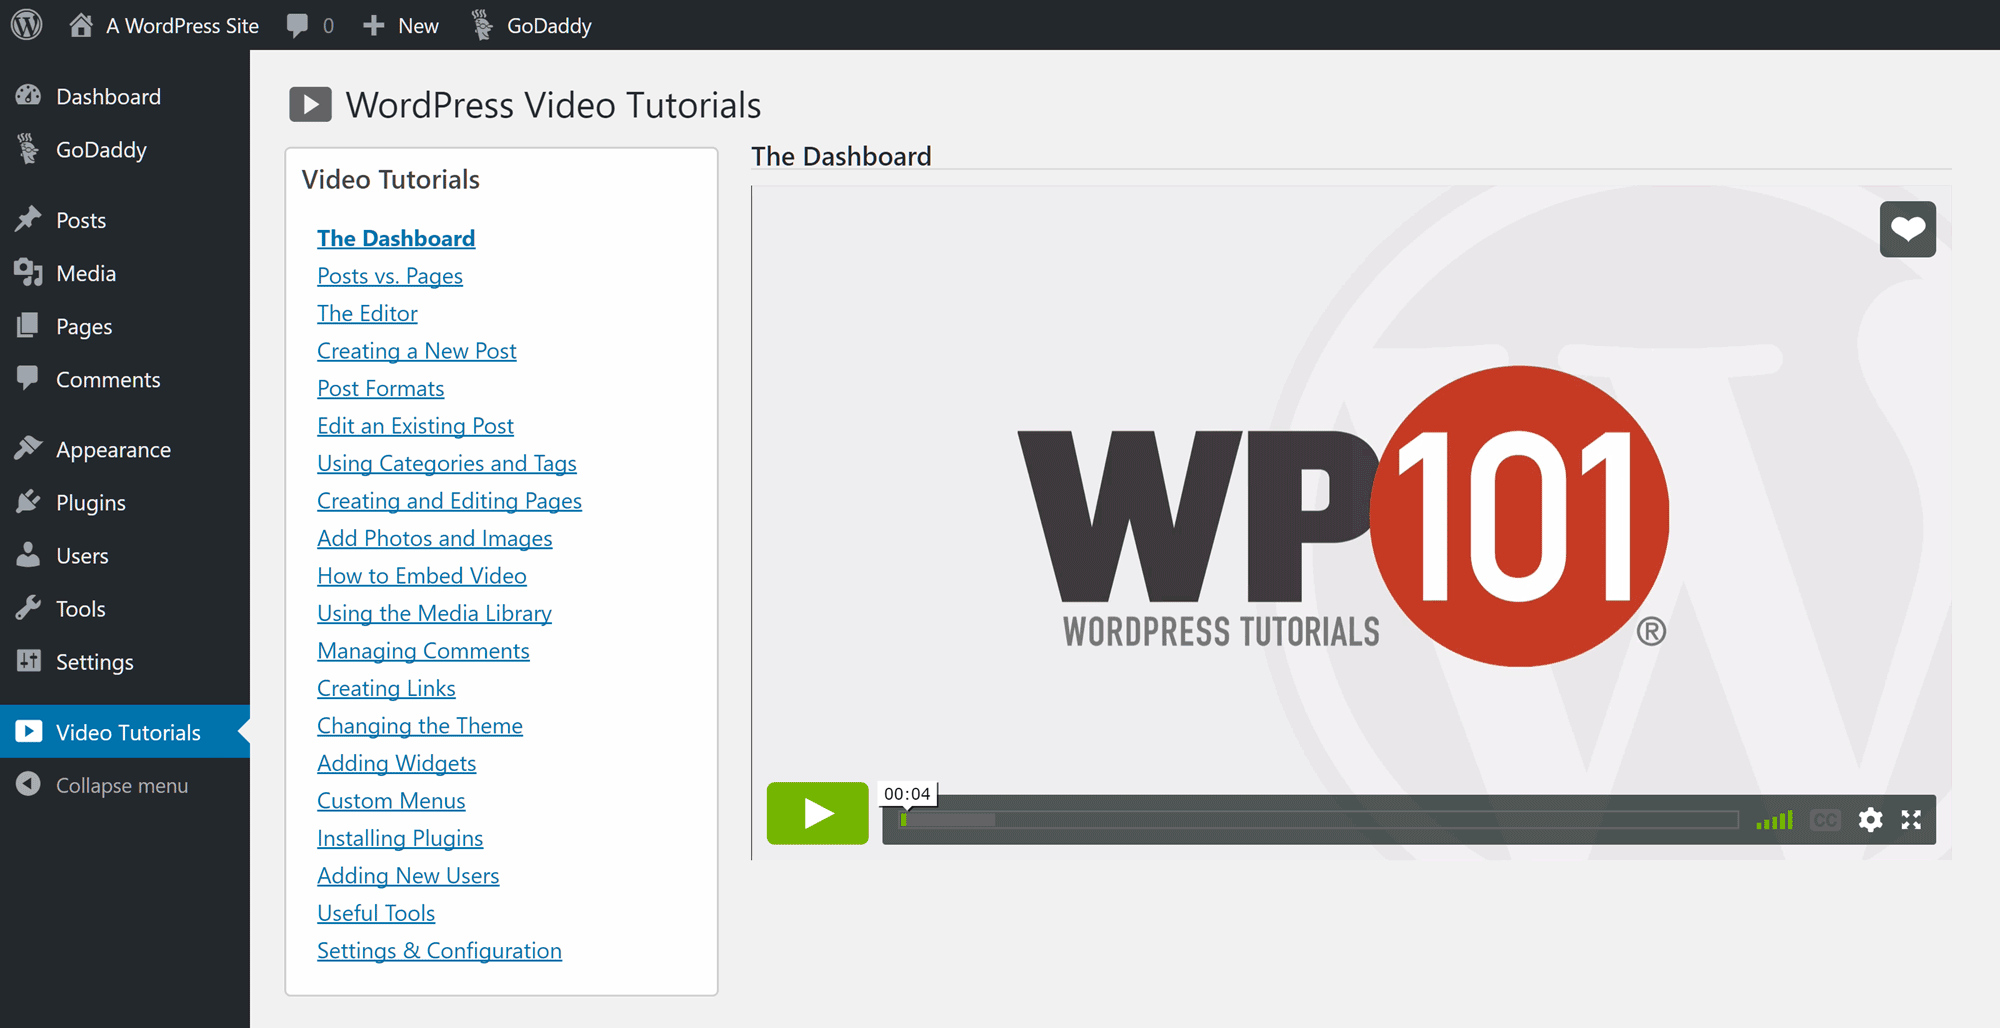Open the Media menu label
This screenshot has height=1028, width=2000.
[x=86, y=273]
